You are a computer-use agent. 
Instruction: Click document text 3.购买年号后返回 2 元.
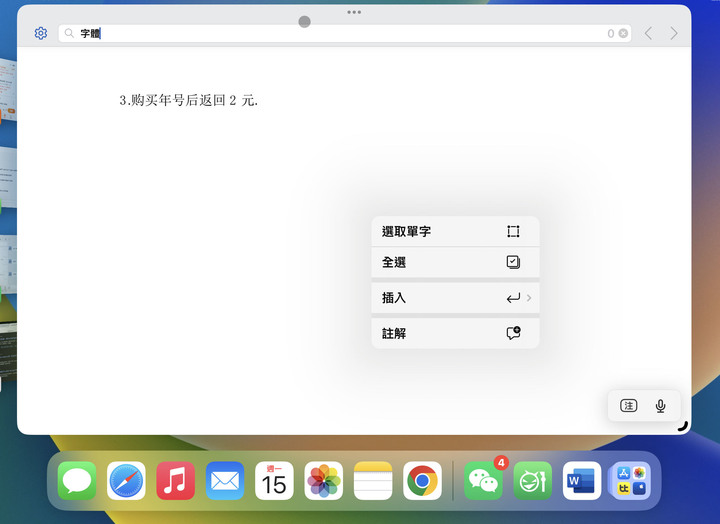click(189, 100)
